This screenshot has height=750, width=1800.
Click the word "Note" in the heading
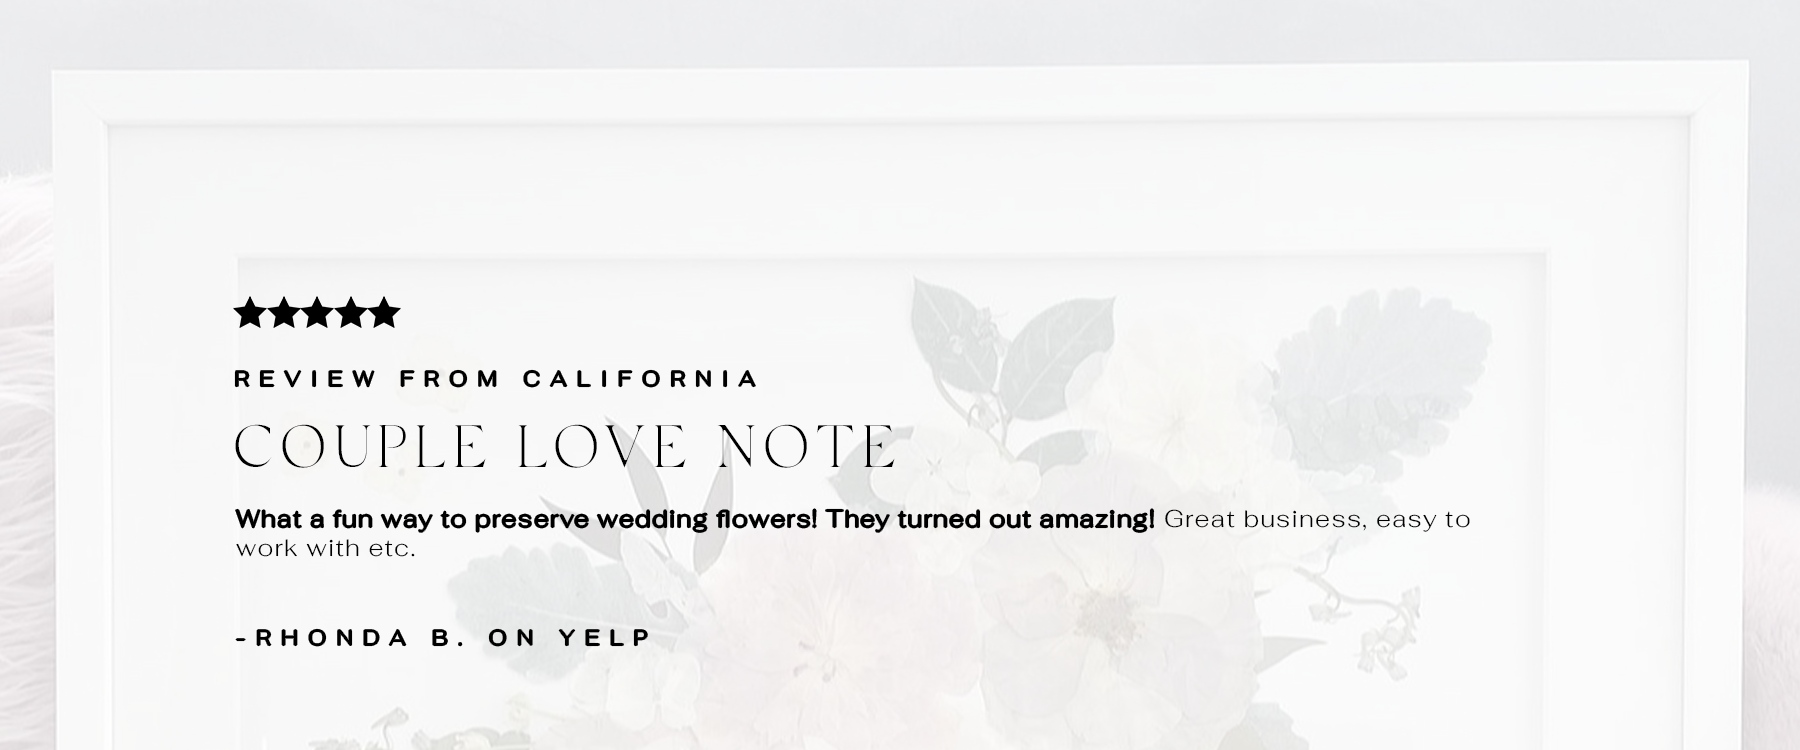pyautogui.click(x=808, y=447)
